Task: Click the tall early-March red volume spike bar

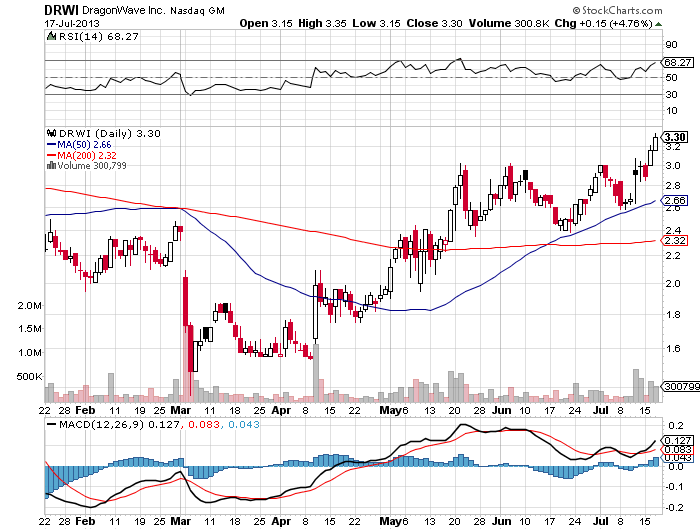Action: pyautogui.click(x=185, y=363)
